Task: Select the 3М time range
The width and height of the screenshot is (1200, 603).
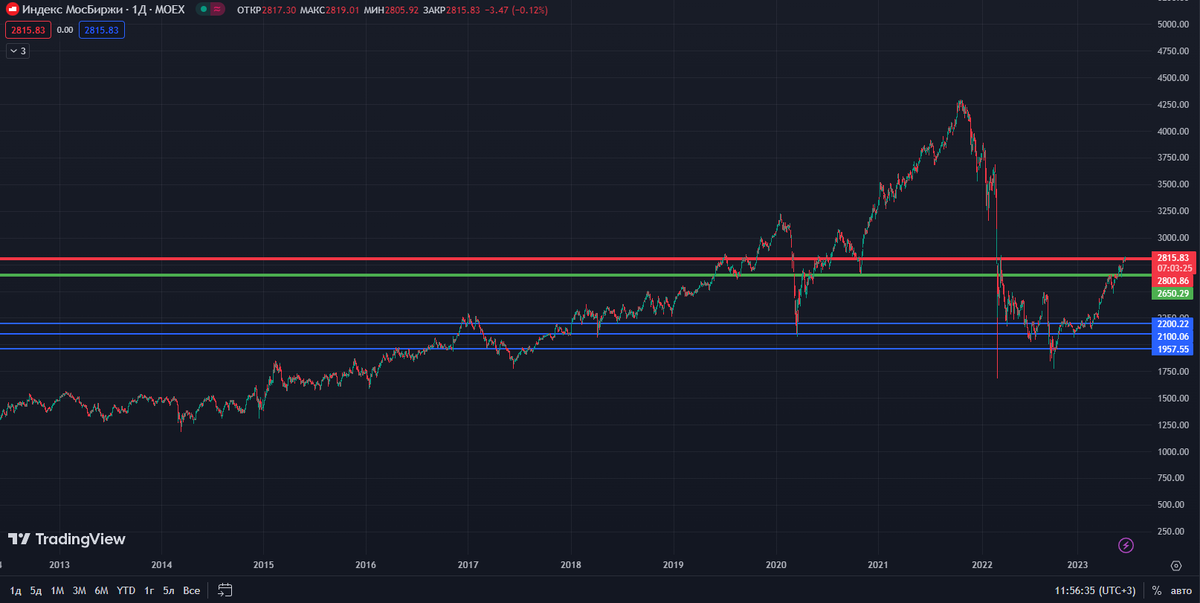Action: click(79, 590)
